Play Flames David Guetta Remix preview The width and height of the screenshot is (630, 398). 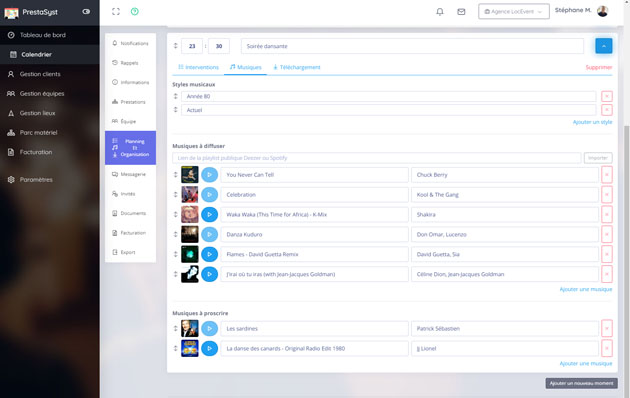click(209, 254)
